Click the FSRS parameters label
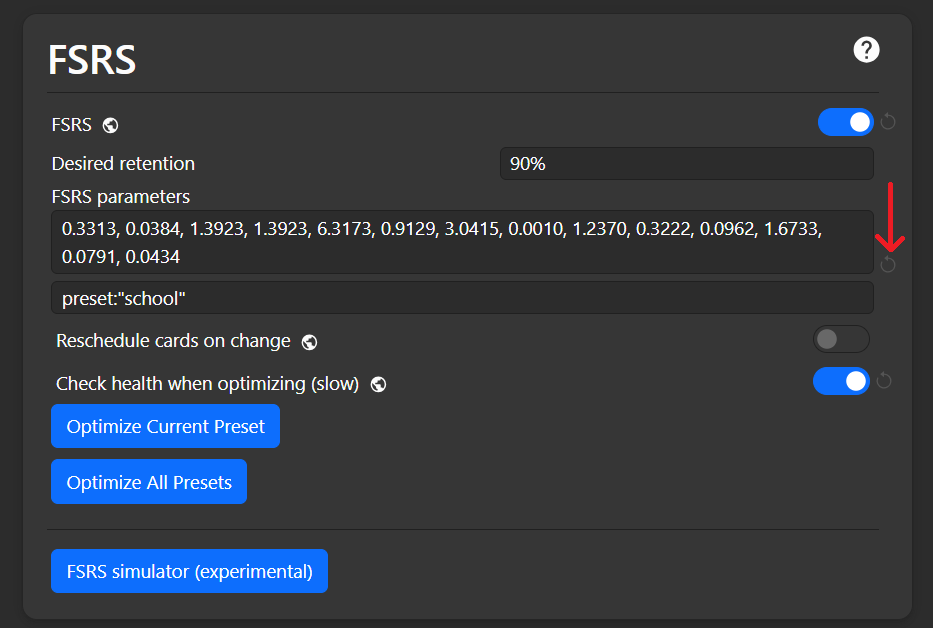Image resolution: width=933 pixels, height=628 pixels. pyautogui.click(x=120, y=197)
